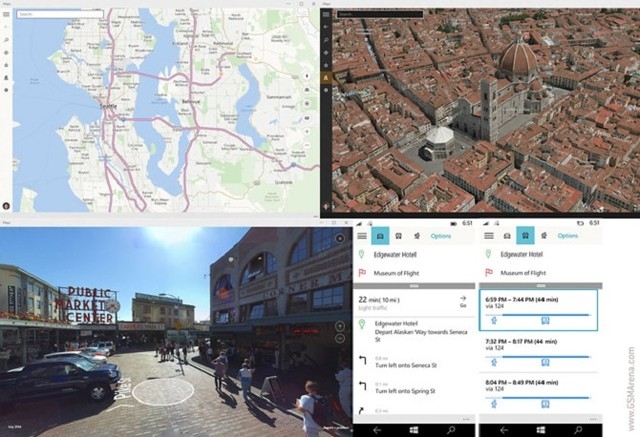The image size is (640, 437).
Task: Open hamburger menu in Florence 3D window
Action: [x=326, y=14]
